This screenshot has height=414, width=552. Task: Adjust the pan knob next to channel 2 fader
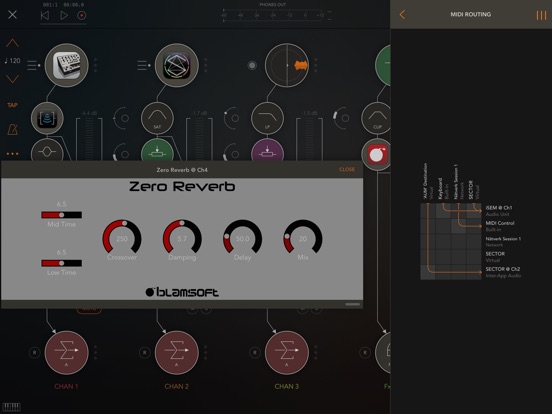point(232,118)
